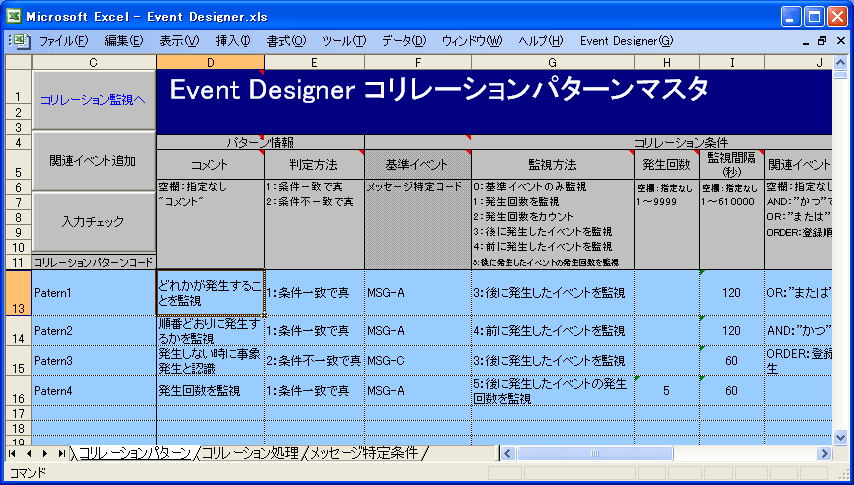854x485 pixels.
Task: Select the 4:前に発生したイベントを監視 cell
Action: 553,331
